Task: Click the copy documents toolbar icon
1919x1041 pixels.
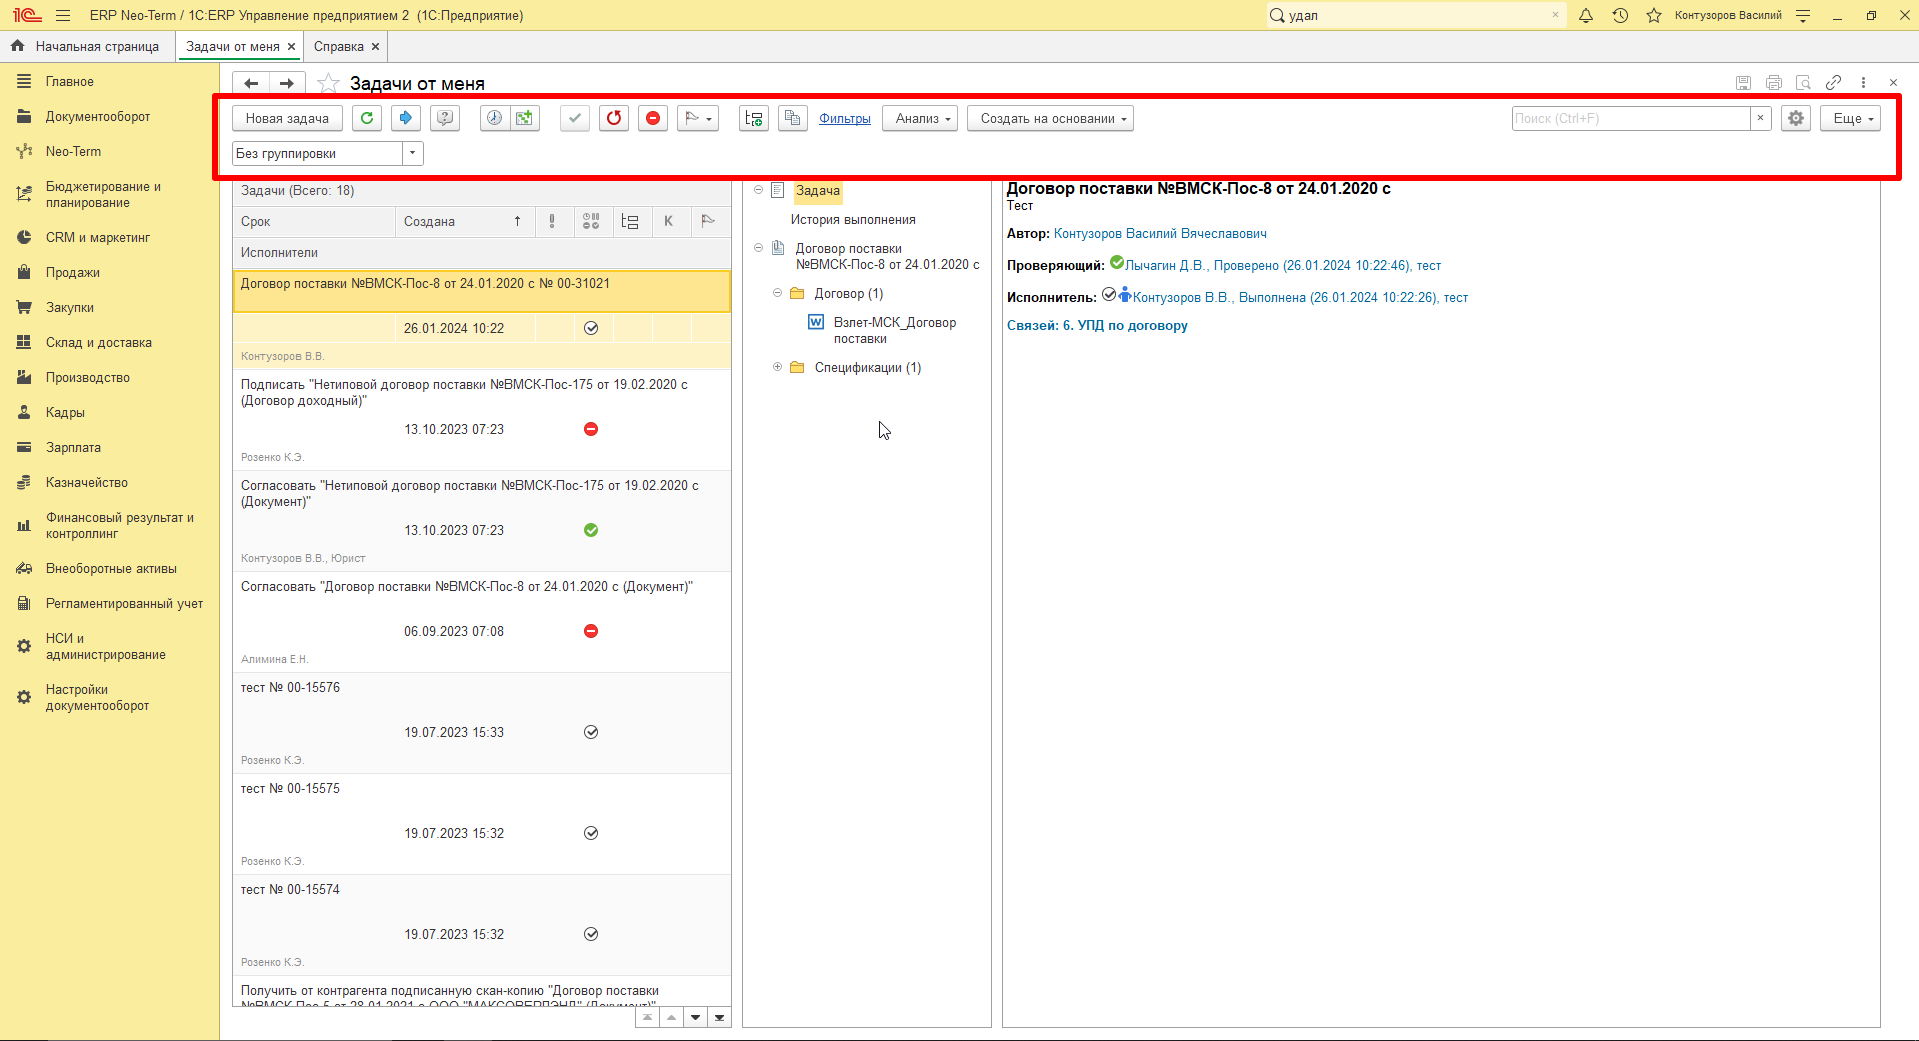Action: point(793,118)
